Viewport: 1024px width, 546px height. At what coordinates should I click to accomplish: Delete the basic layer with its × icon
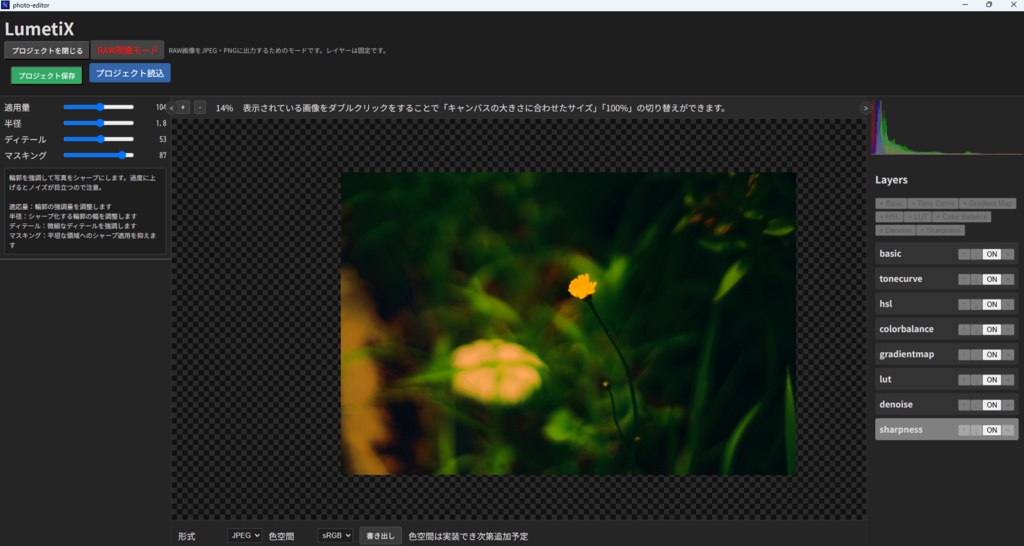[x=1008, y=255]
